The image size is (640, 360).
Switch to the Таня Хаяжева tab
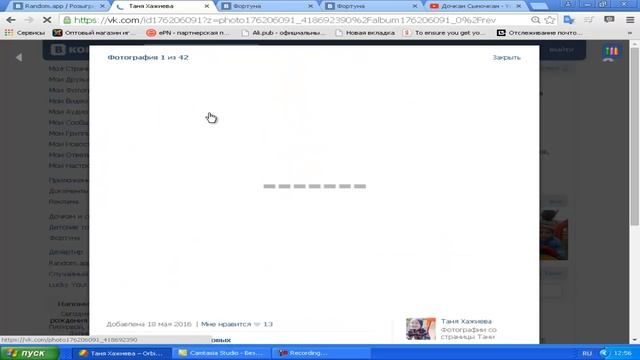pos(162,6)
